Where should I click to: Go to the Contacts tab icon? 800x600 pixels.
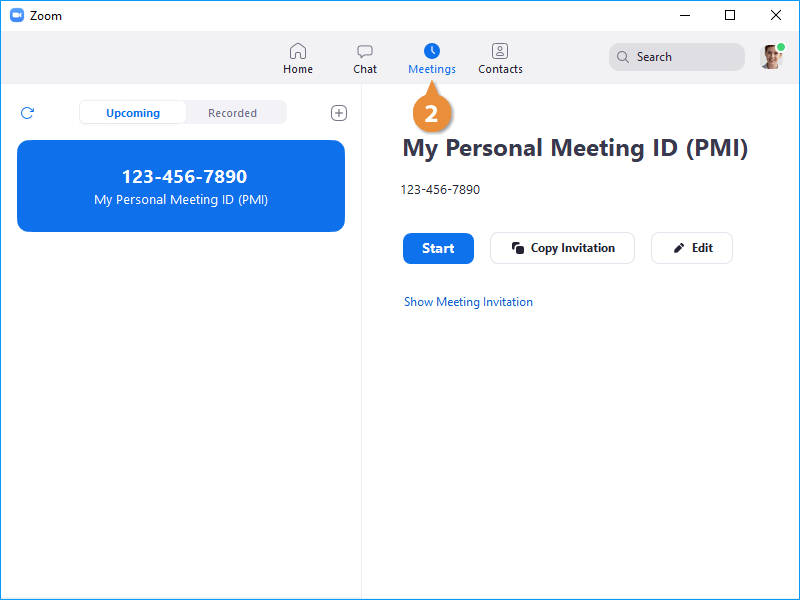click(x=500, y=51)
